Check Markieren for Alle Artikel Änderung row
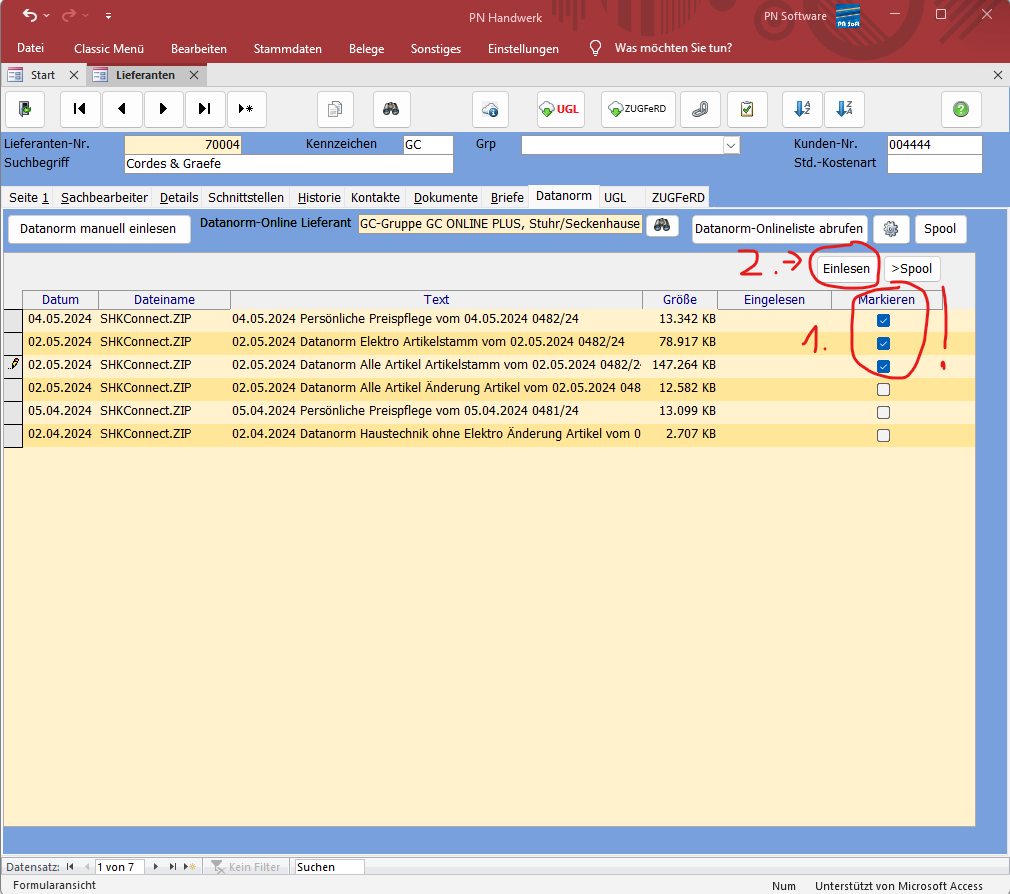Image resolution: width=1010 pixels, height=894 pixels. [883, 390]
